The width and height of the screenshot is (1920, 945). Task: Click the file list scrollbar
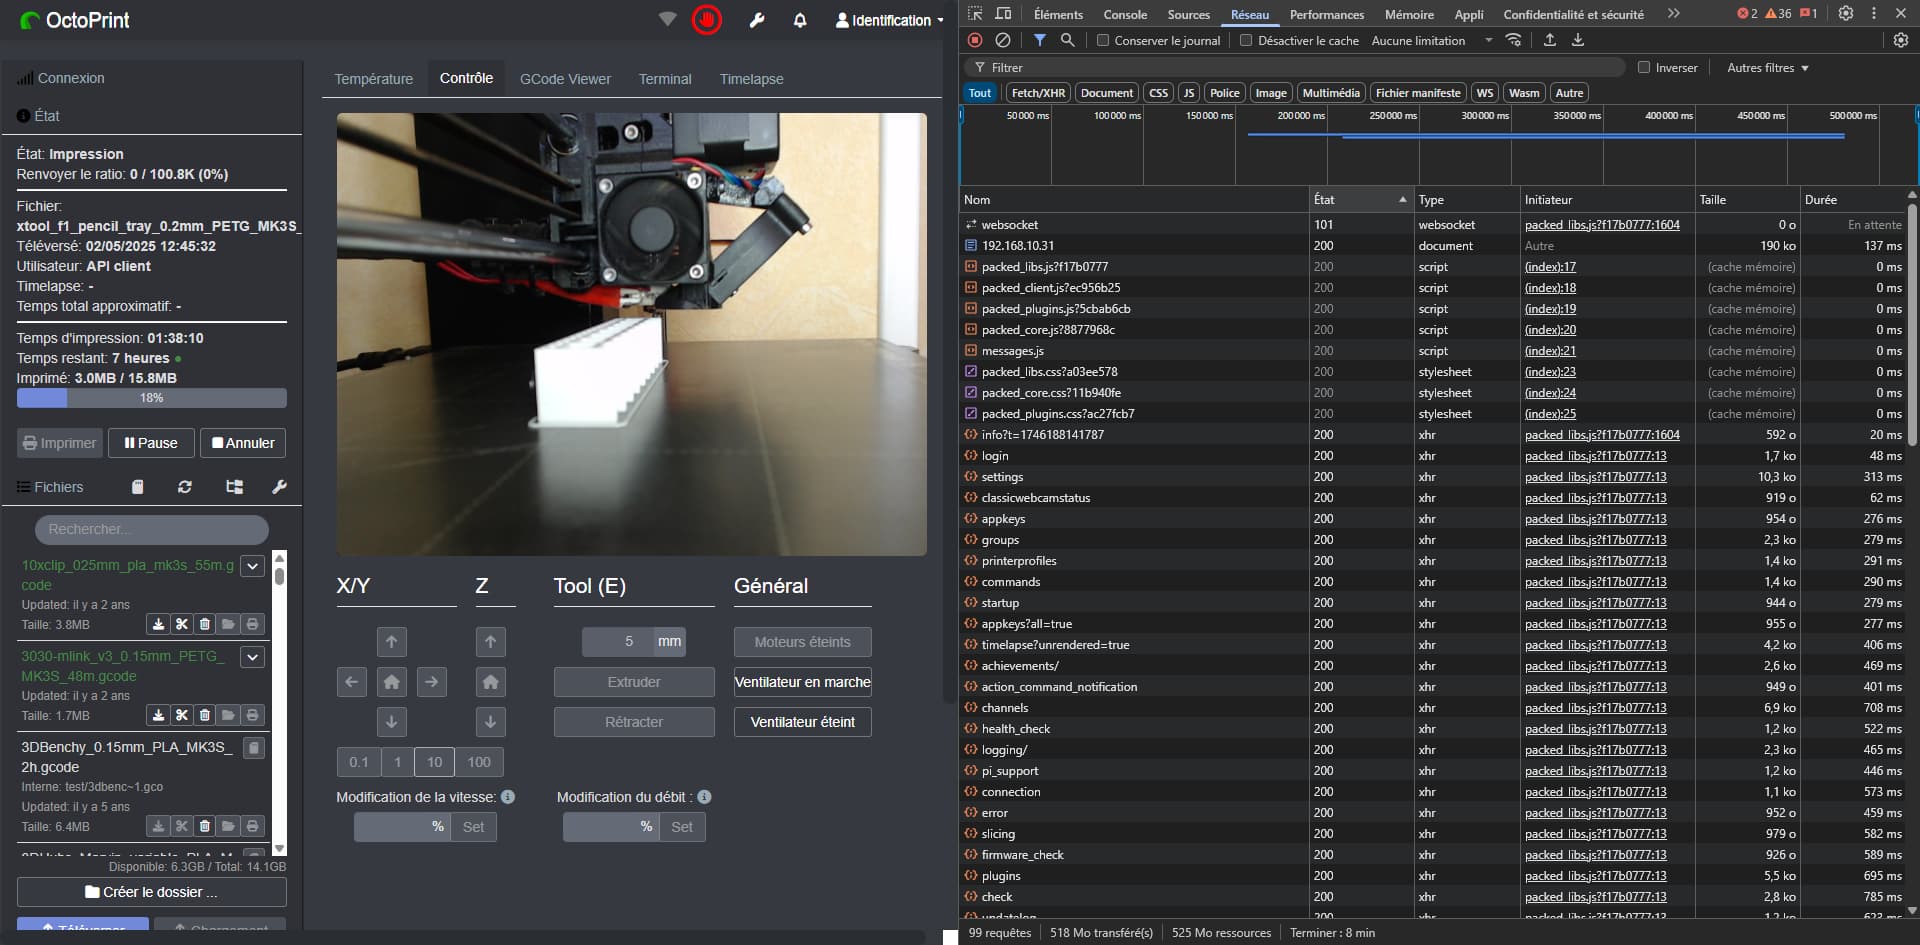(x=279, y=701)
